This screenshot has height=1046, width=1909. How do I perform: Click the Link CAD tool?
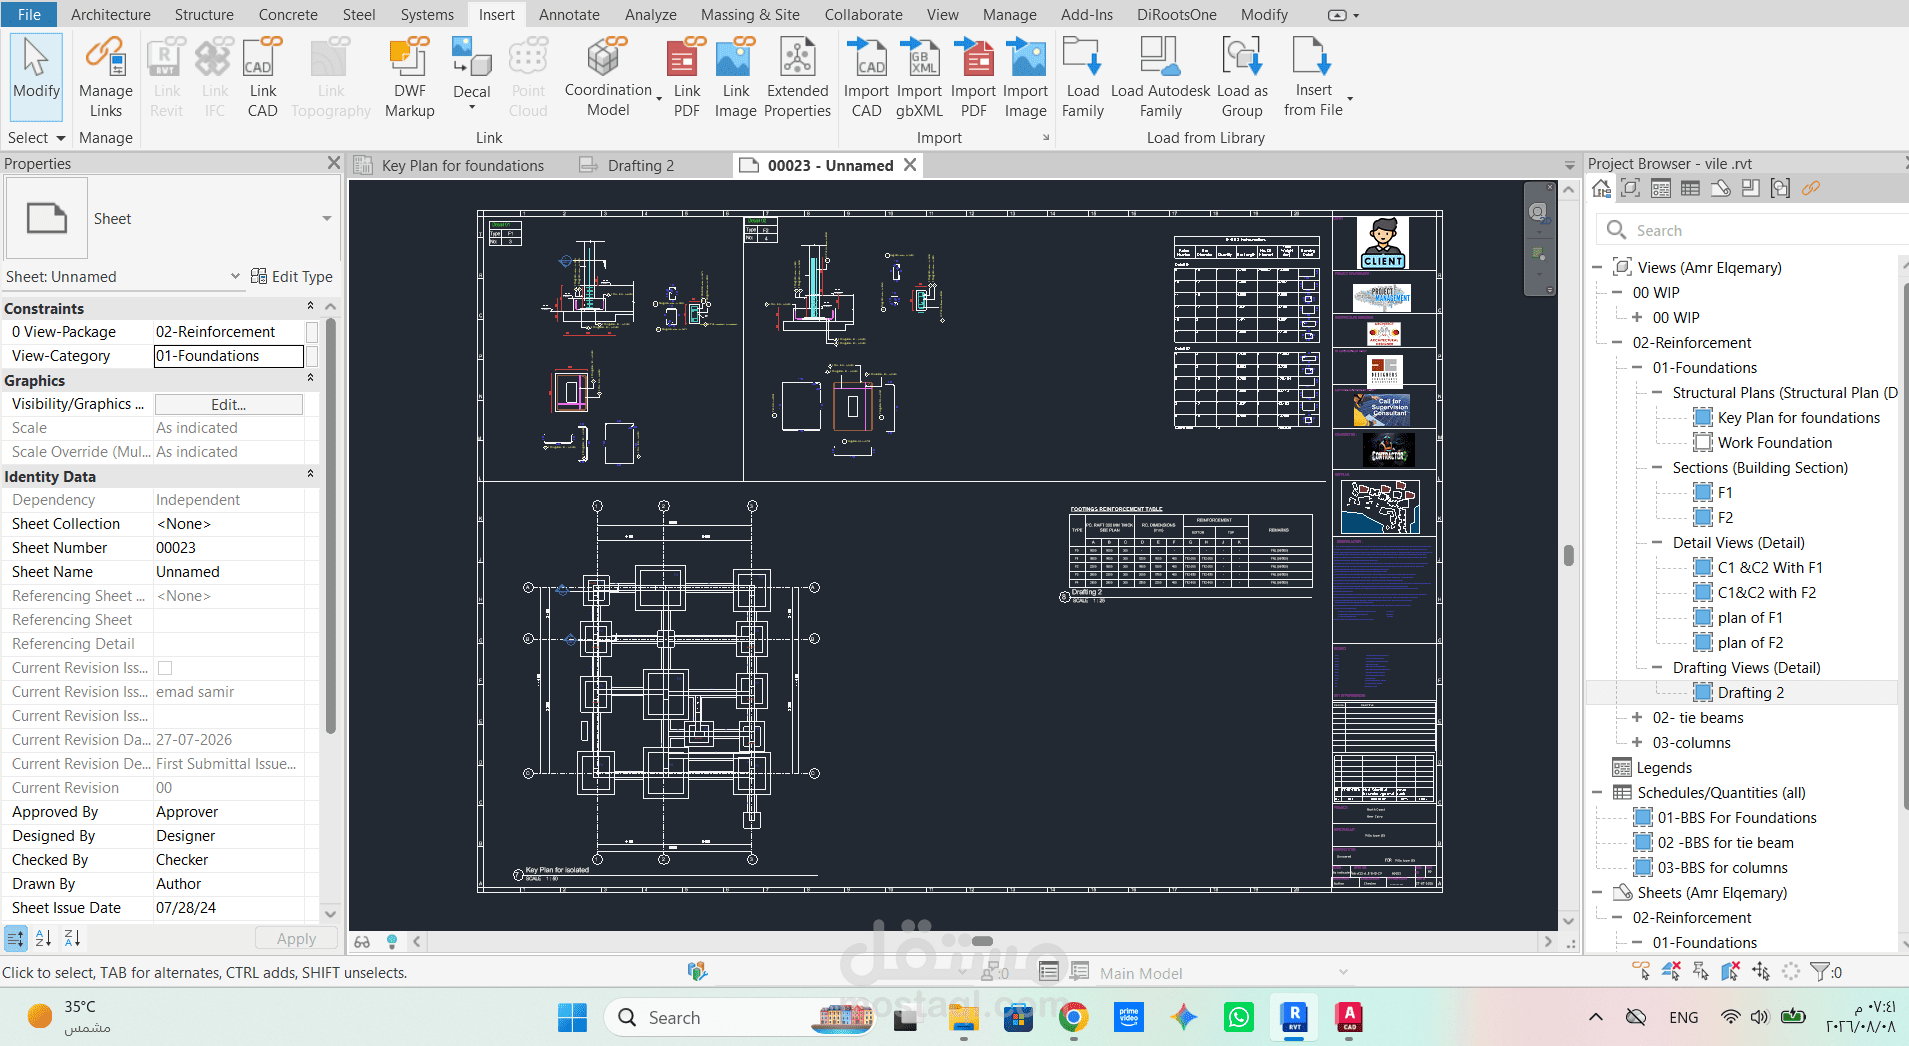coord(262,78)
